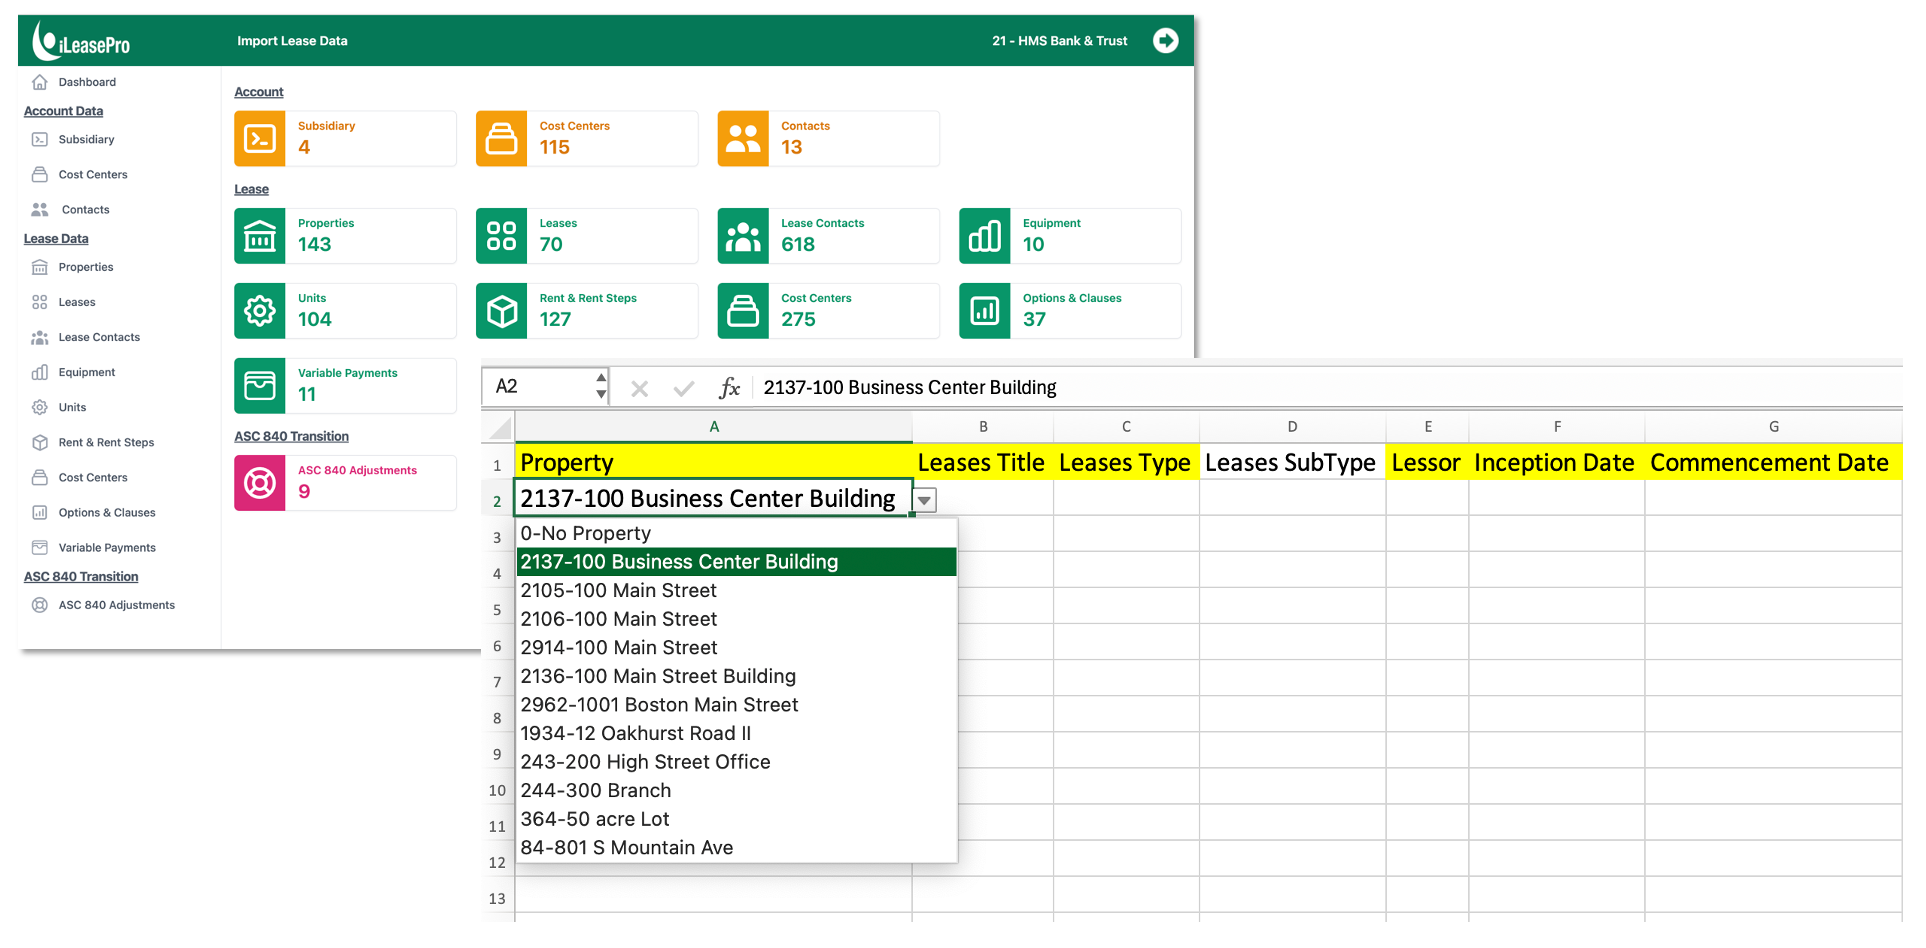
Task: Select 84-801 S Mountain Ave option
Action: pos(736,848)
